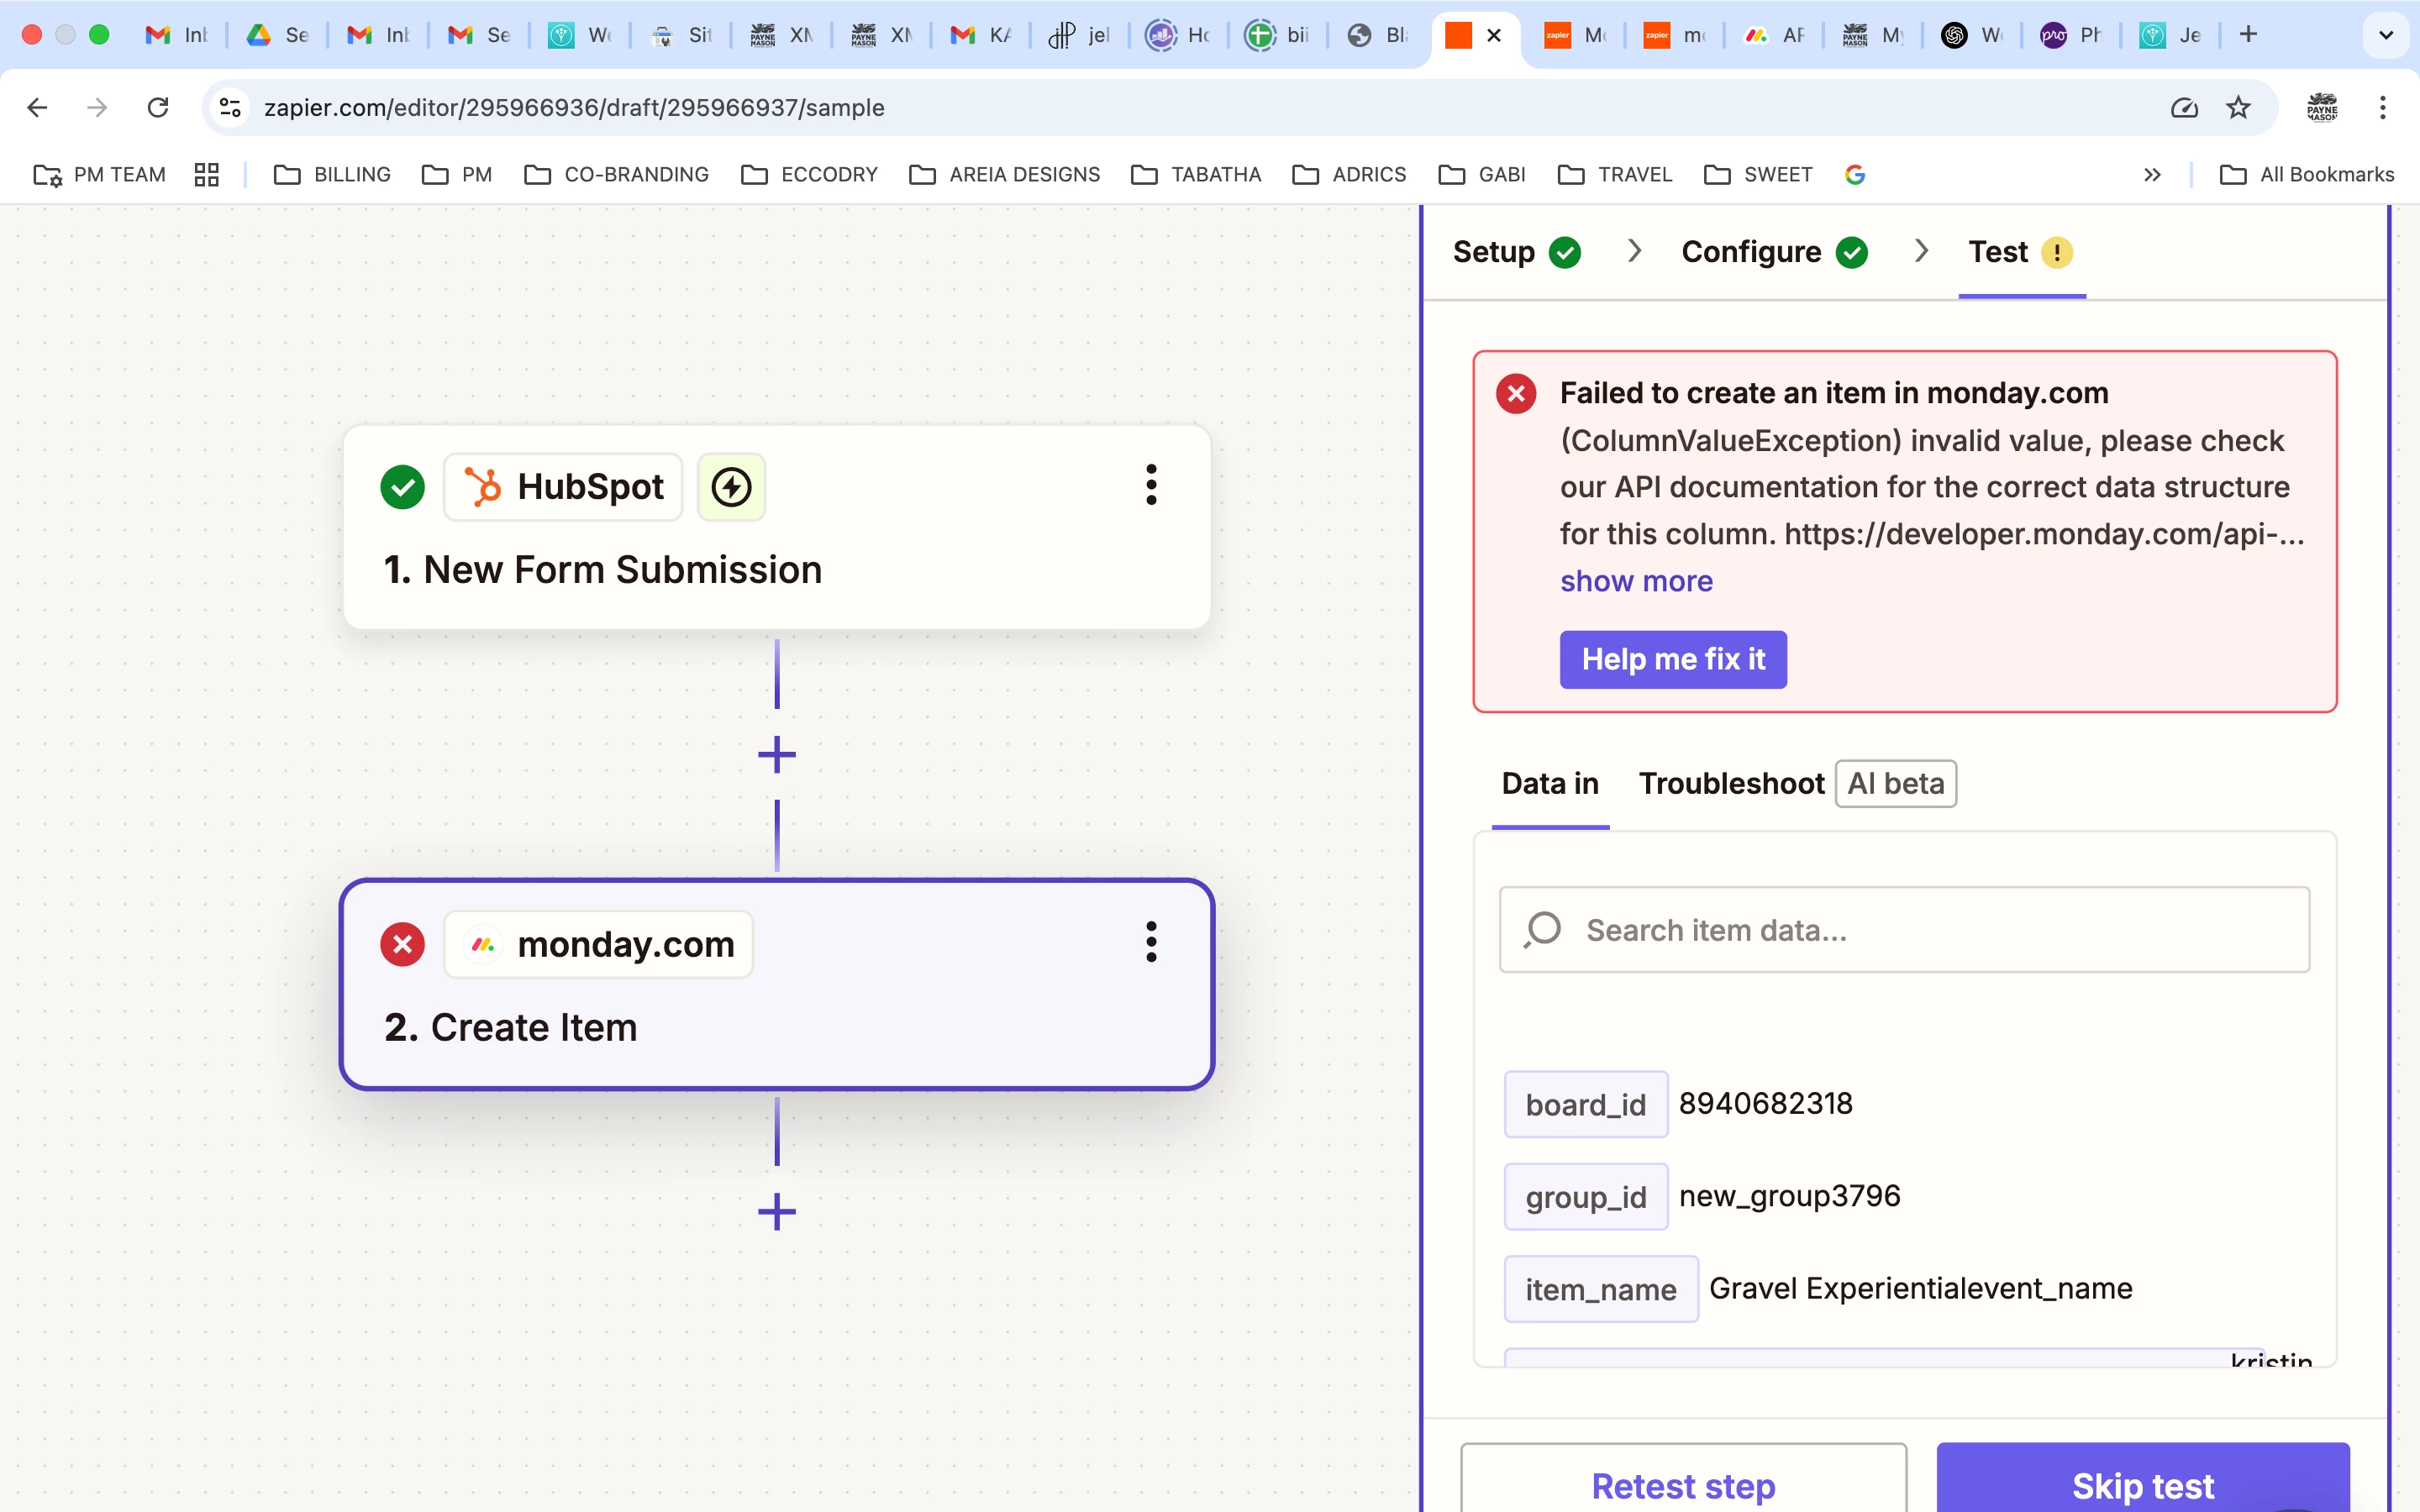This screenshot has width=2420, height=1512.
Task: Open the Troubleshoot AI beta tab
Action: [x=1797, y=783]
